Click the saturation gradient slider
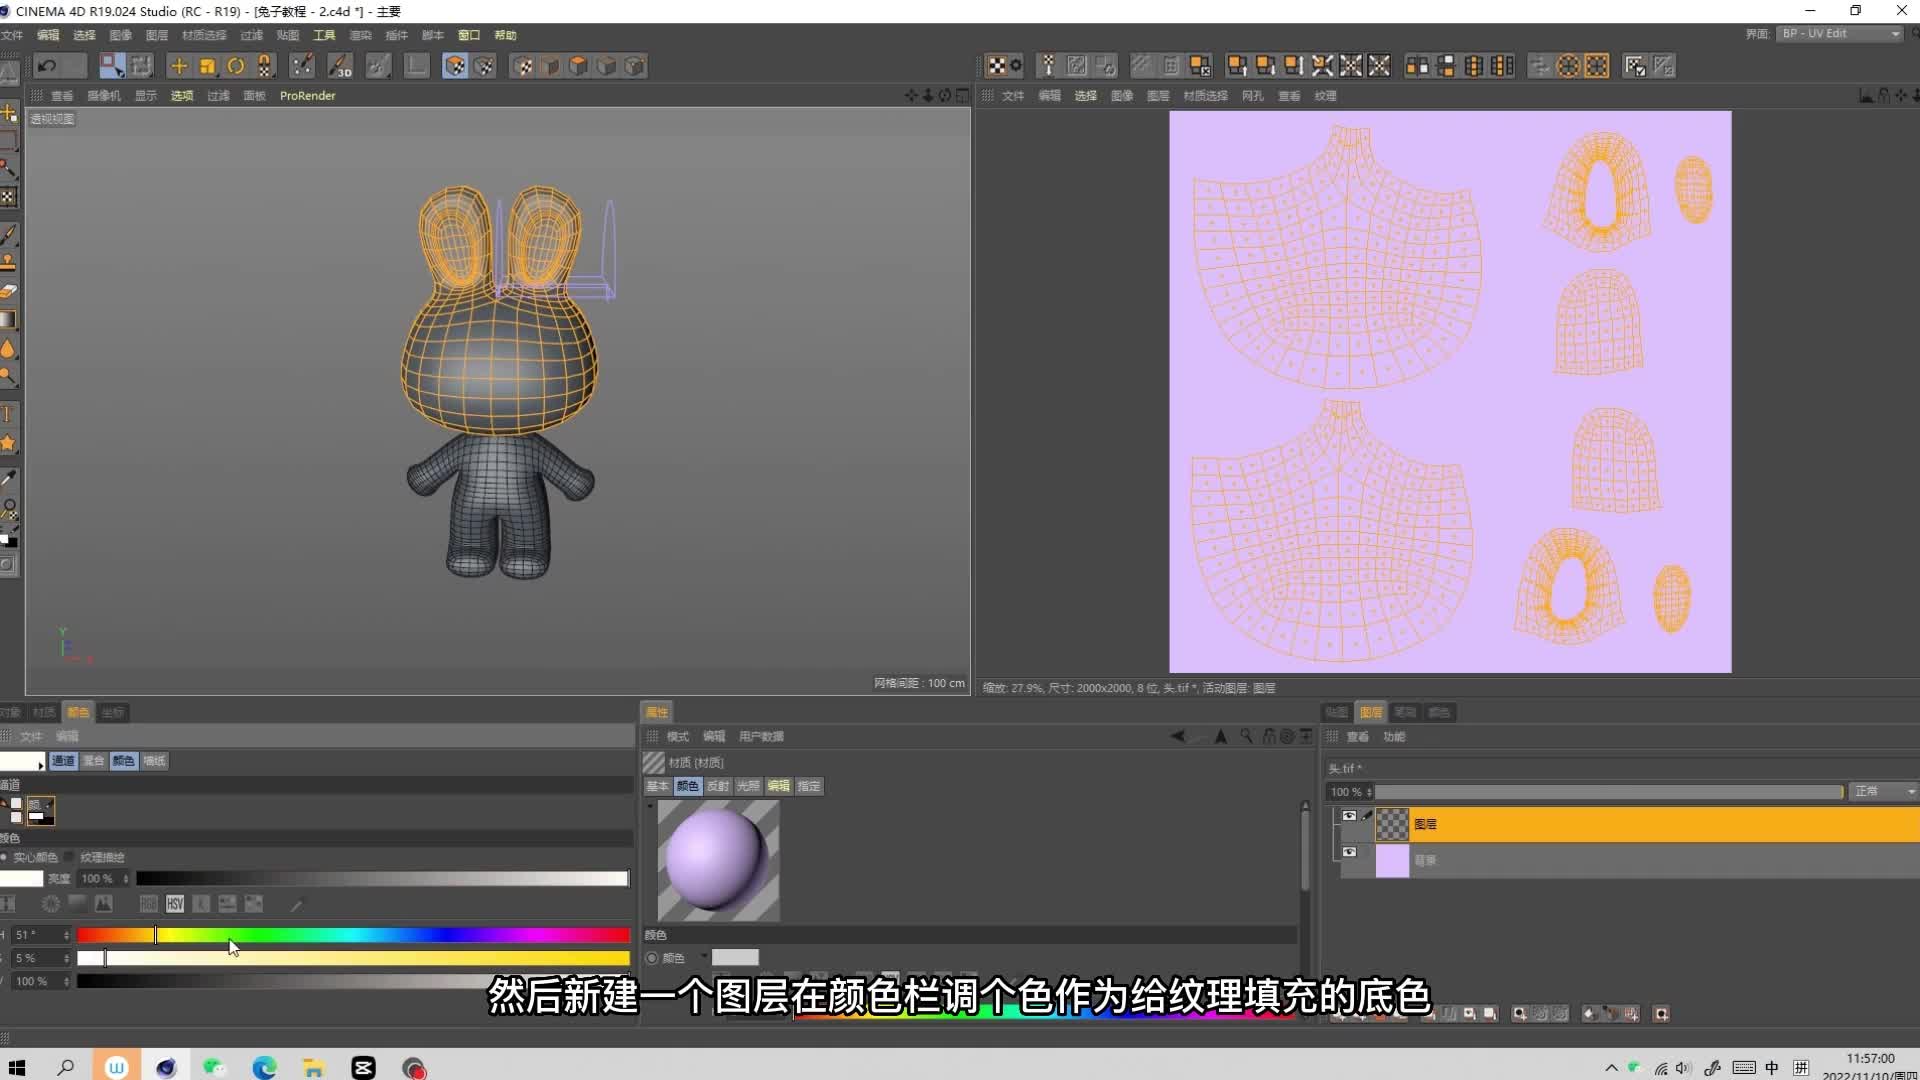1920x1080 pixels. pos(353,958)
